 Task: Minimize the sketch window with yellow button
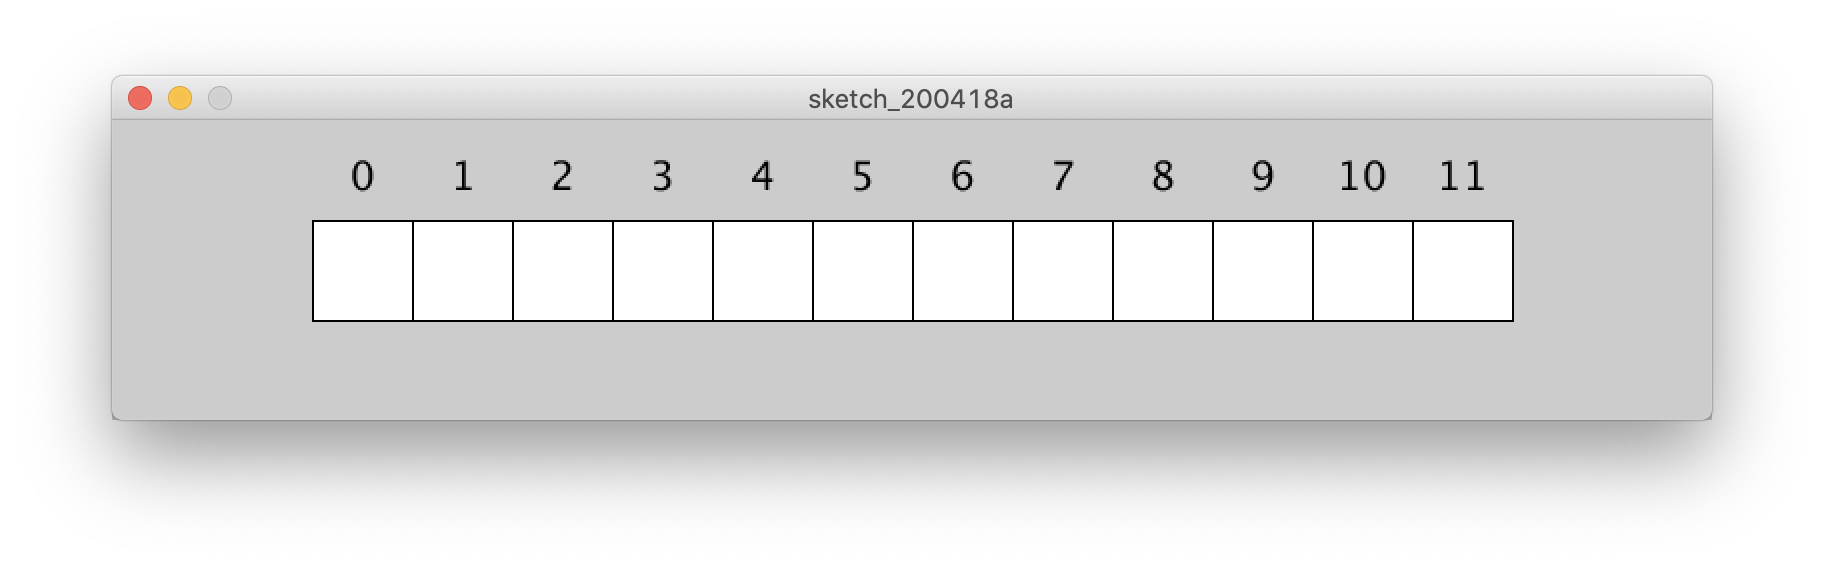pos(180,98)
